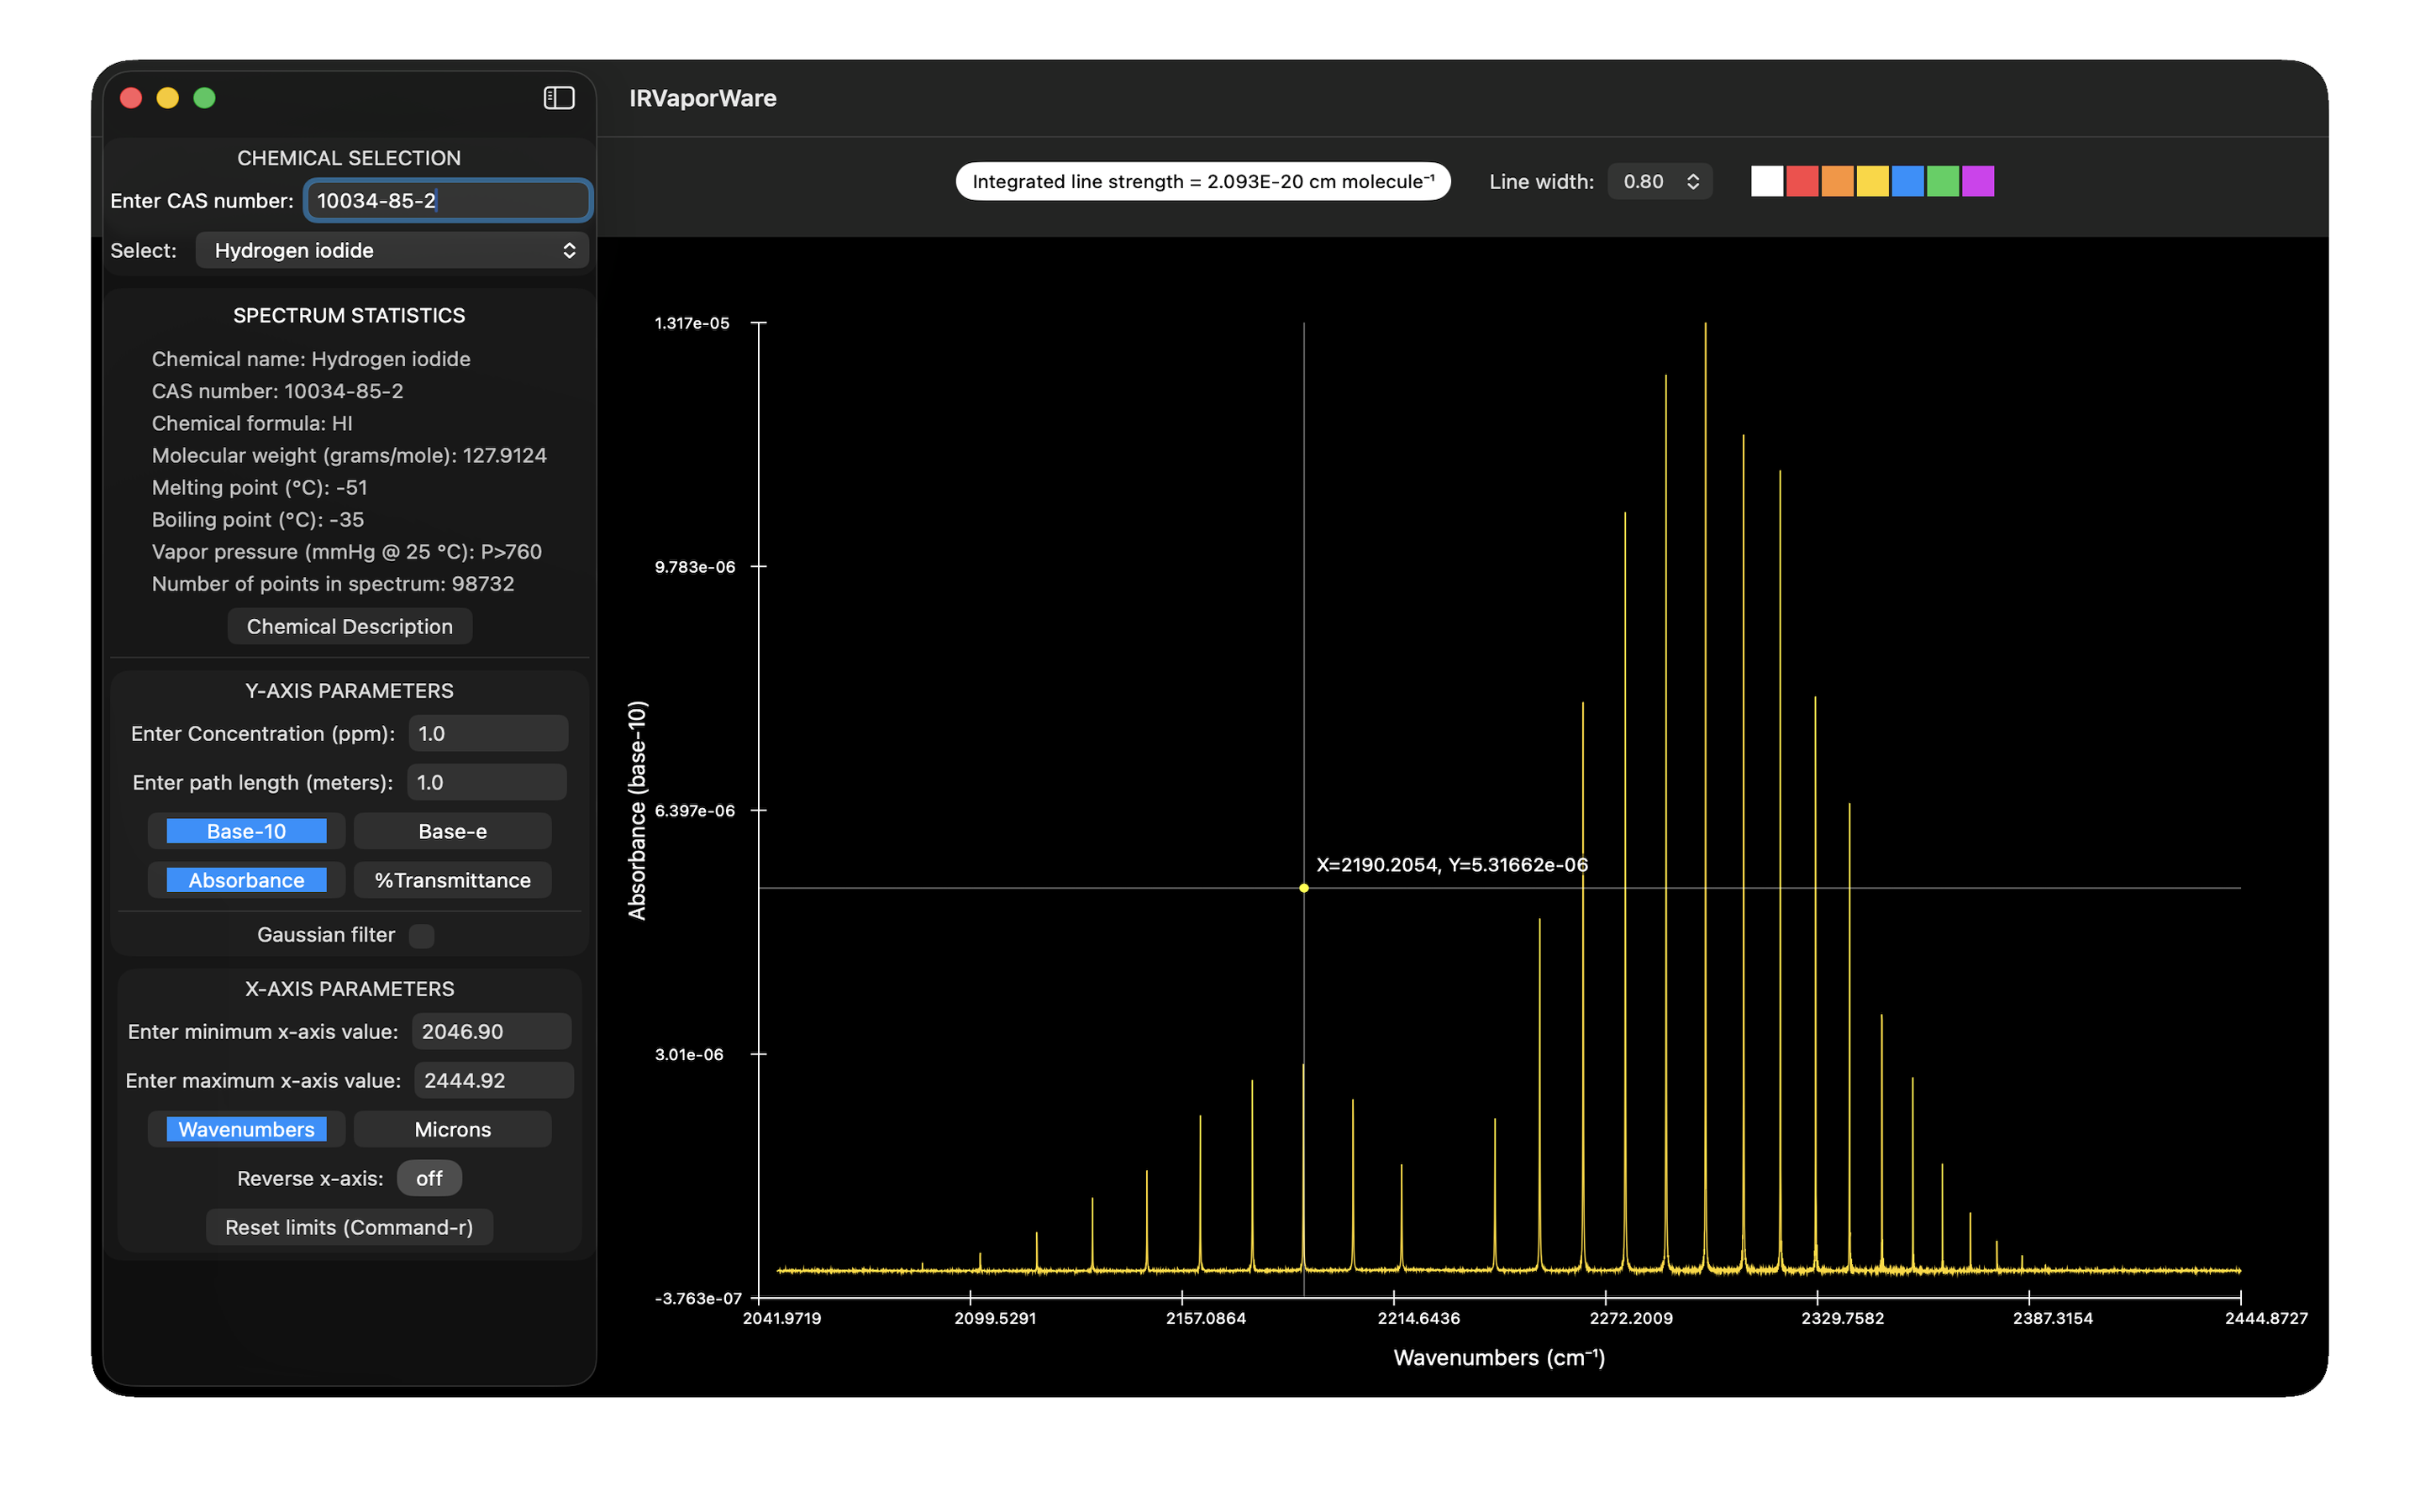
Task: Enable the Gaussian filter checkbox
Action: (x=422, y=935)
